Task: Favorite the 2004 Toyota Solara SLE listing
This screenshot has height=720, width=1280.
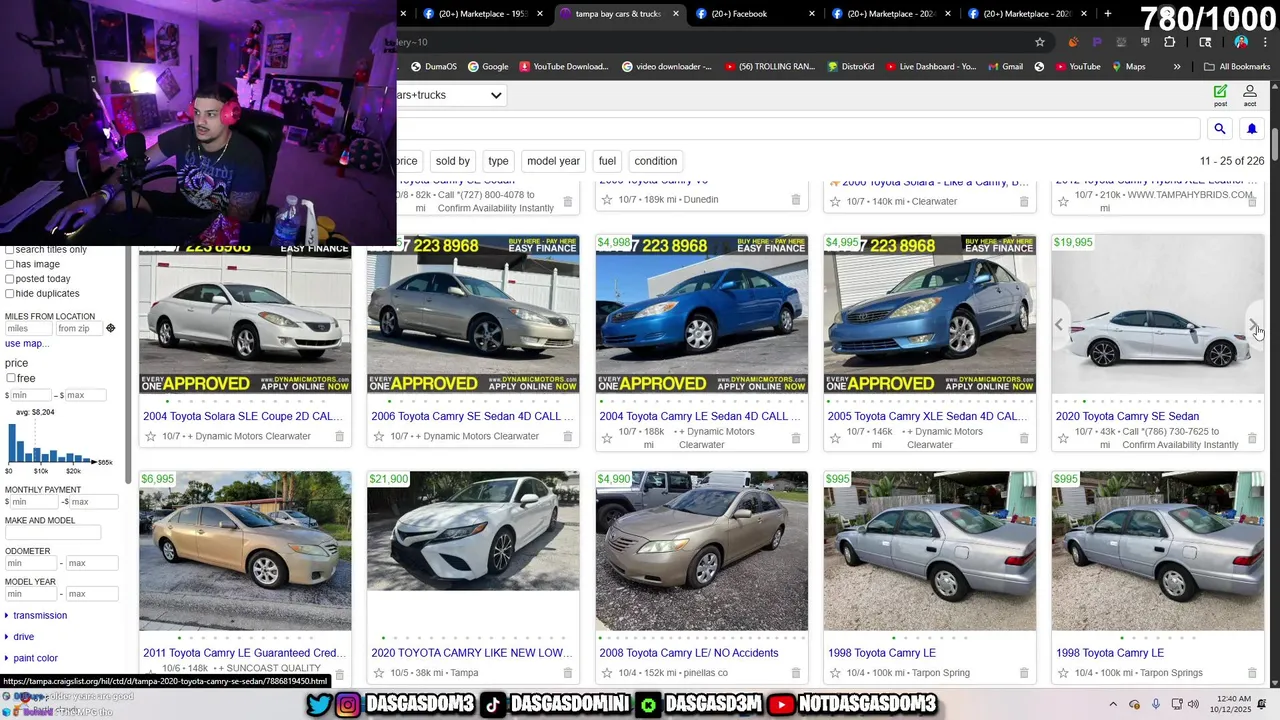Action: coord(150,436)
